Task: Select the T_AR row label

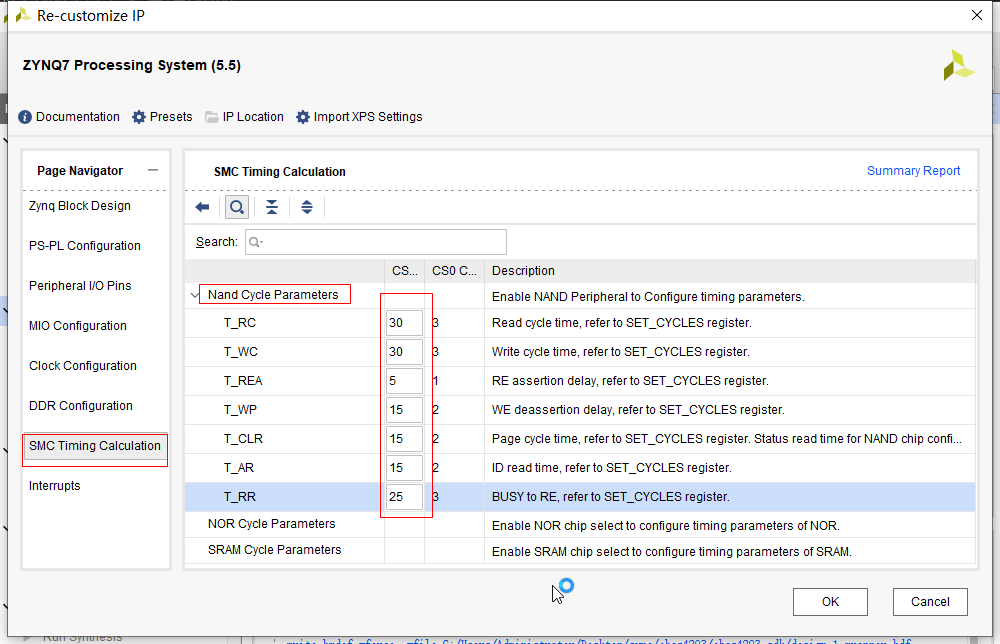Action: click(x=239, y=468)
